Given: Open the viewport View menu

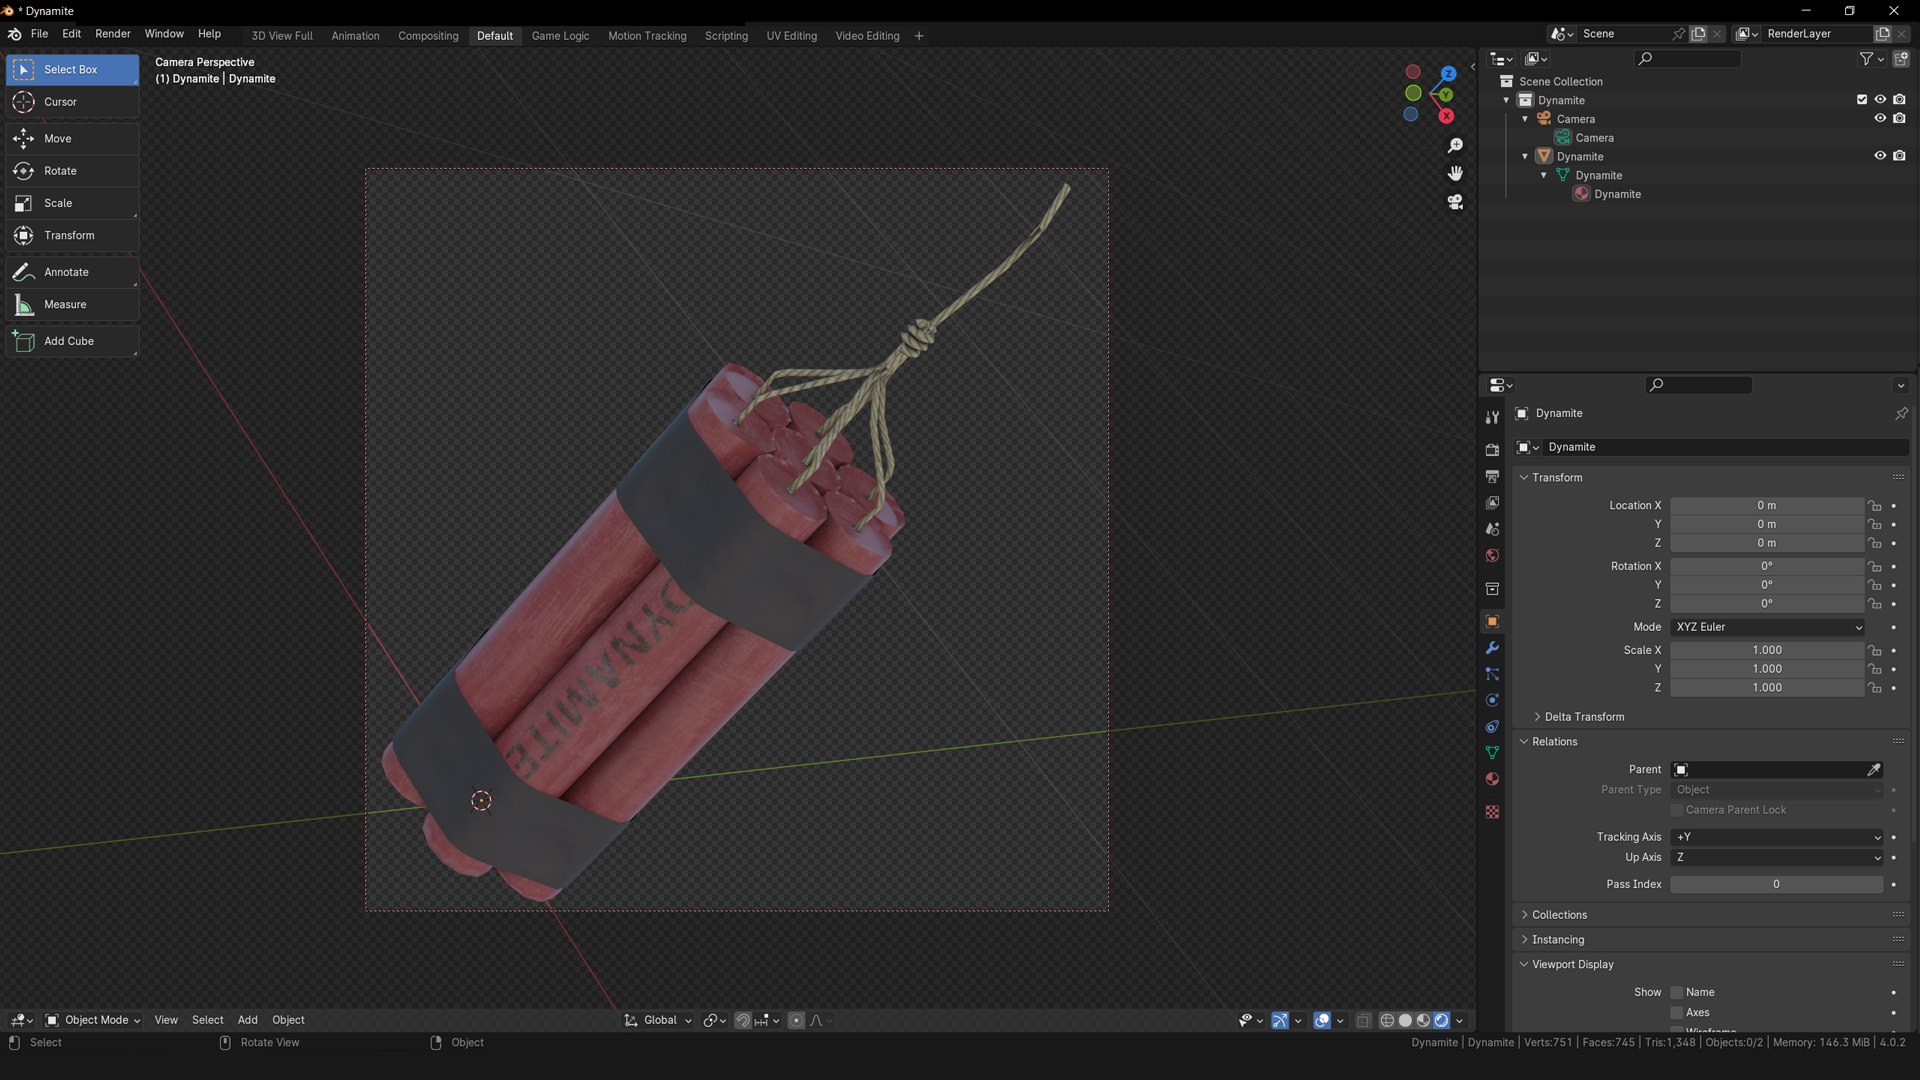Looking at the screenshot, I should pos(166,1021).
